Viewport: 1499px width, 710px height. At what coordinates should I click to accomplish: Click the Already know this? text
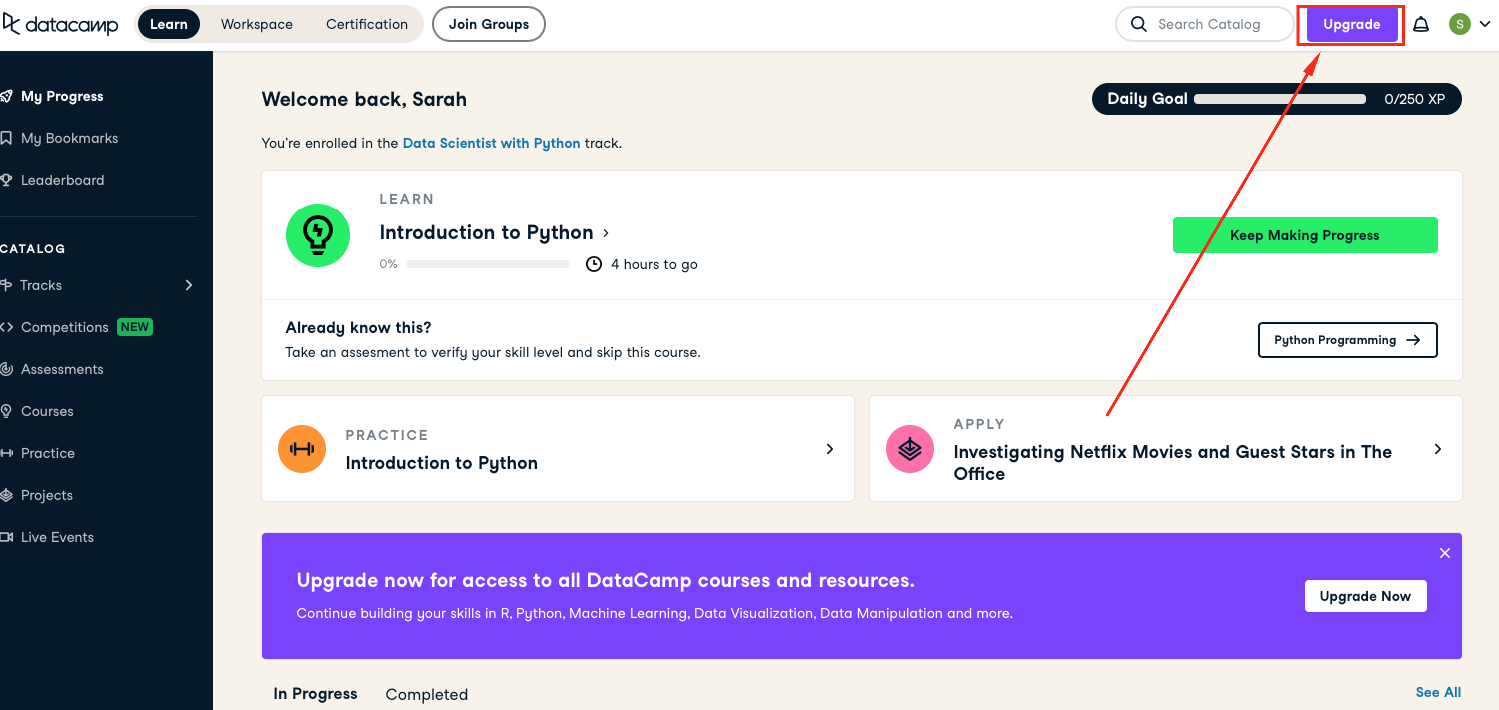point(358,328)
